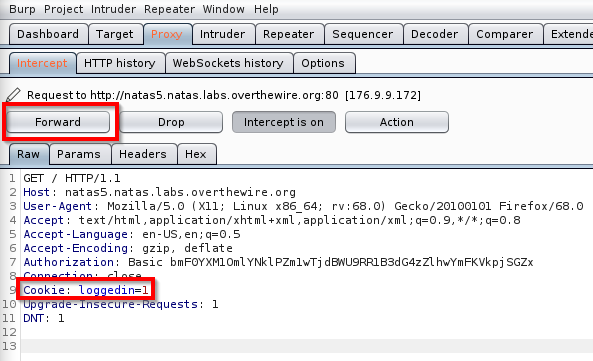Open the Burp menu

pos(22,9)
